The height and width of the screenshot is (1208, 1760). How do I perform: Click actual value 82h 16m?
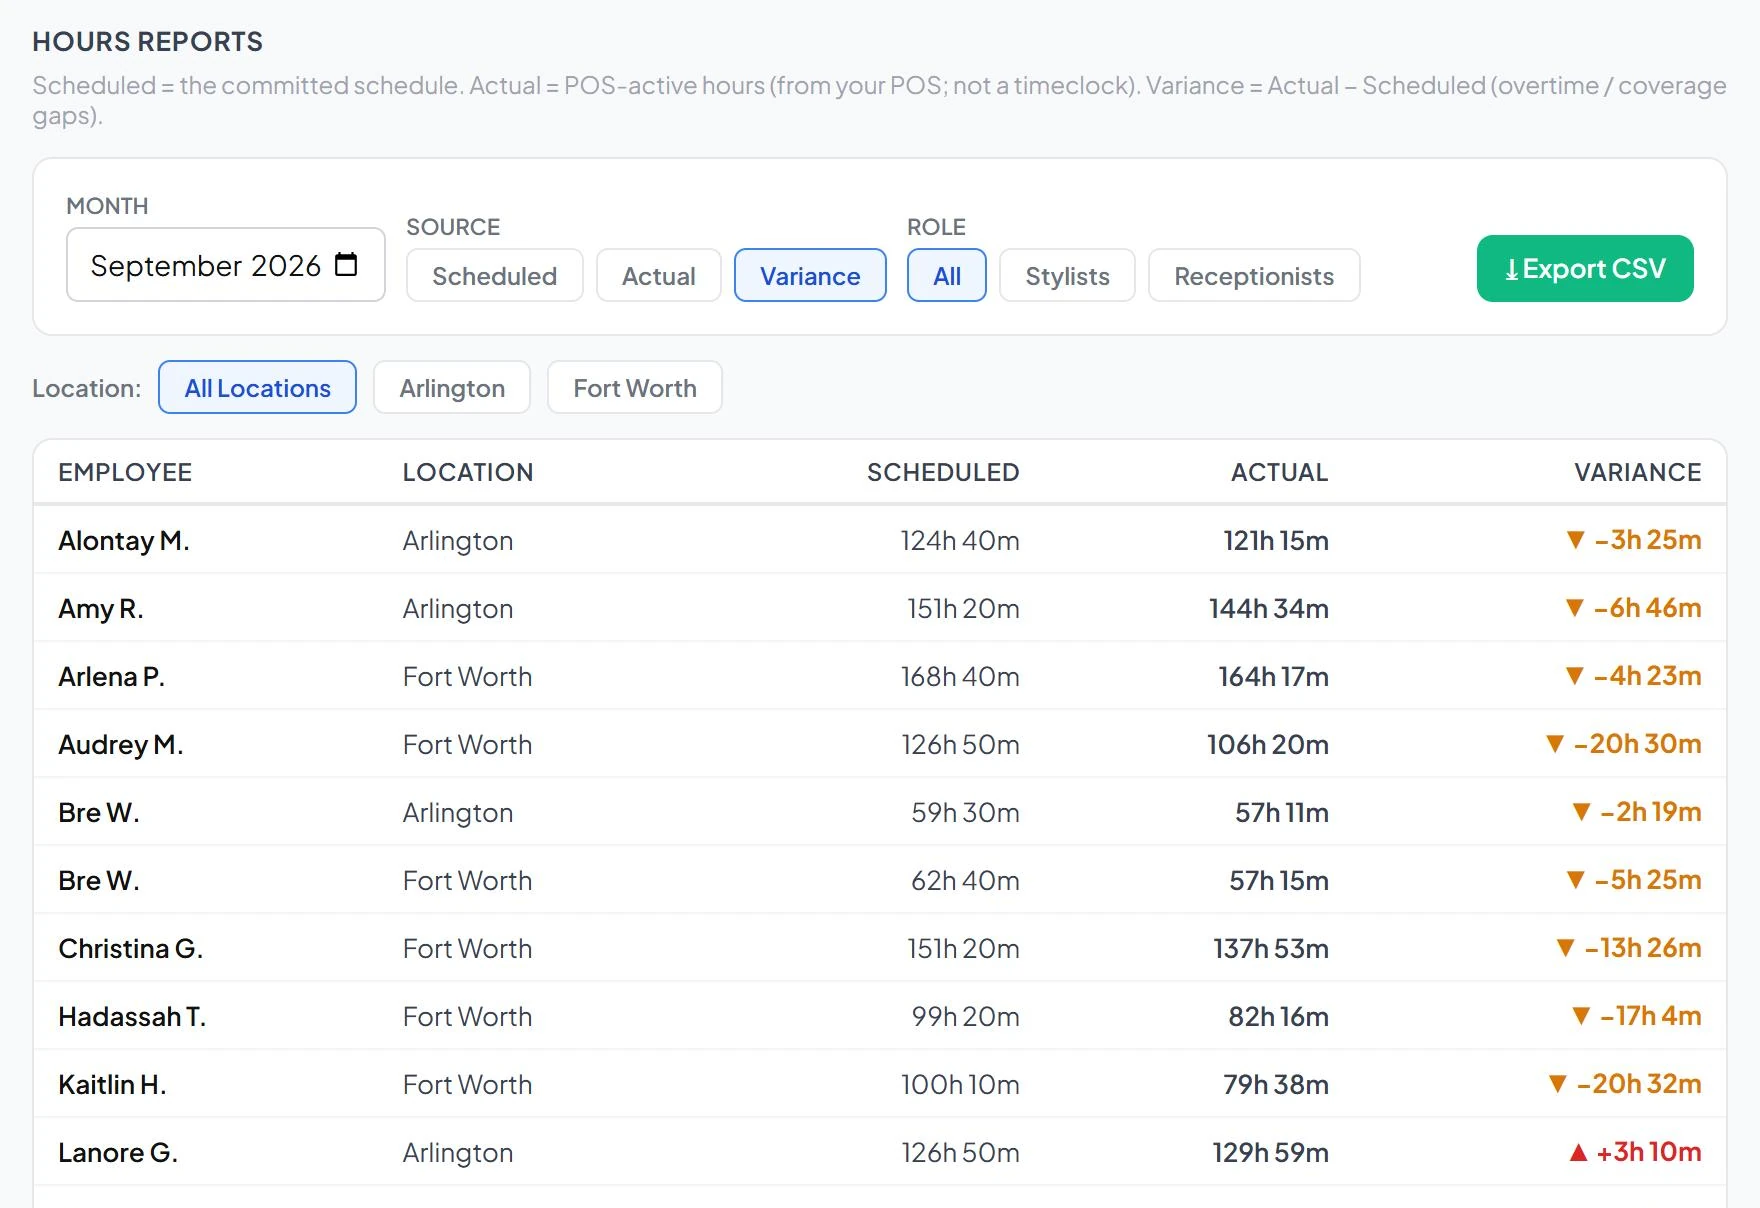pos(1278,1017)
